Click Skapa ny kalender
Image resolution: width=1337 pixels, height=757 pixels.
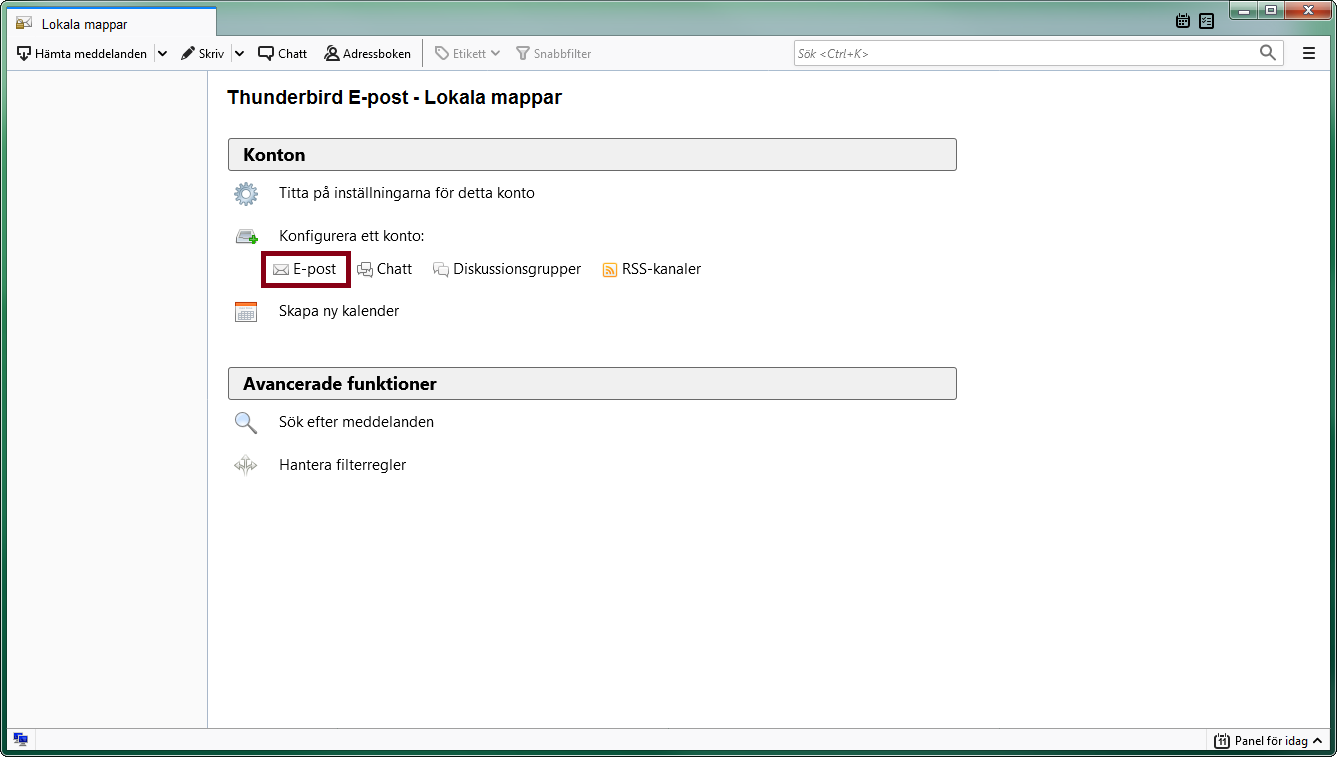pos(339,311)
